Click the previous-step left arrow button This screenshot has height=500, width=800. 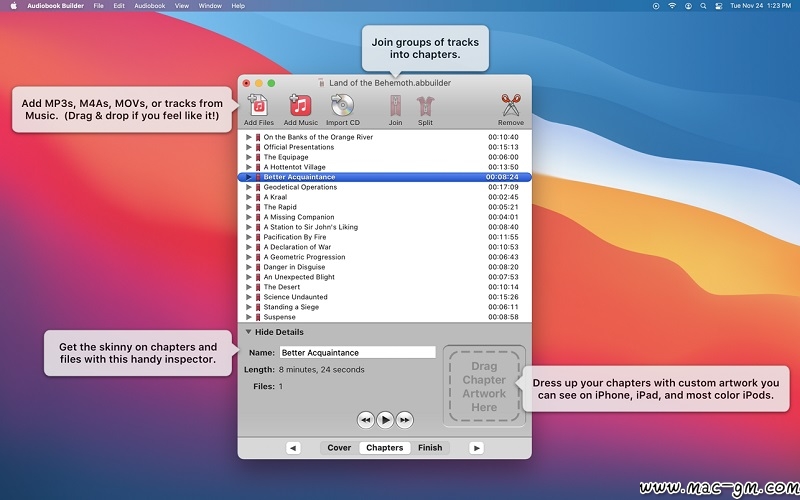[293, 448]
